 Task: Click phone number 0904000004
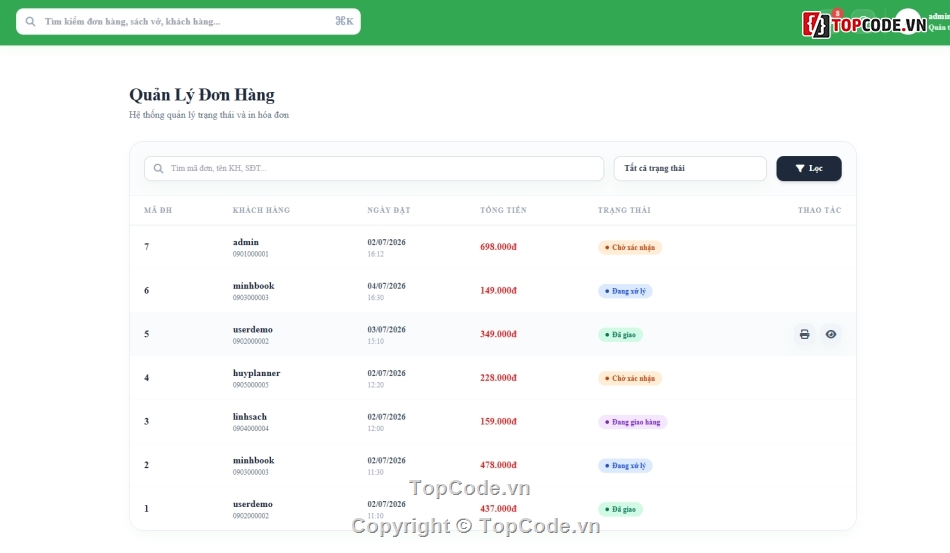(x=251, y=428)
